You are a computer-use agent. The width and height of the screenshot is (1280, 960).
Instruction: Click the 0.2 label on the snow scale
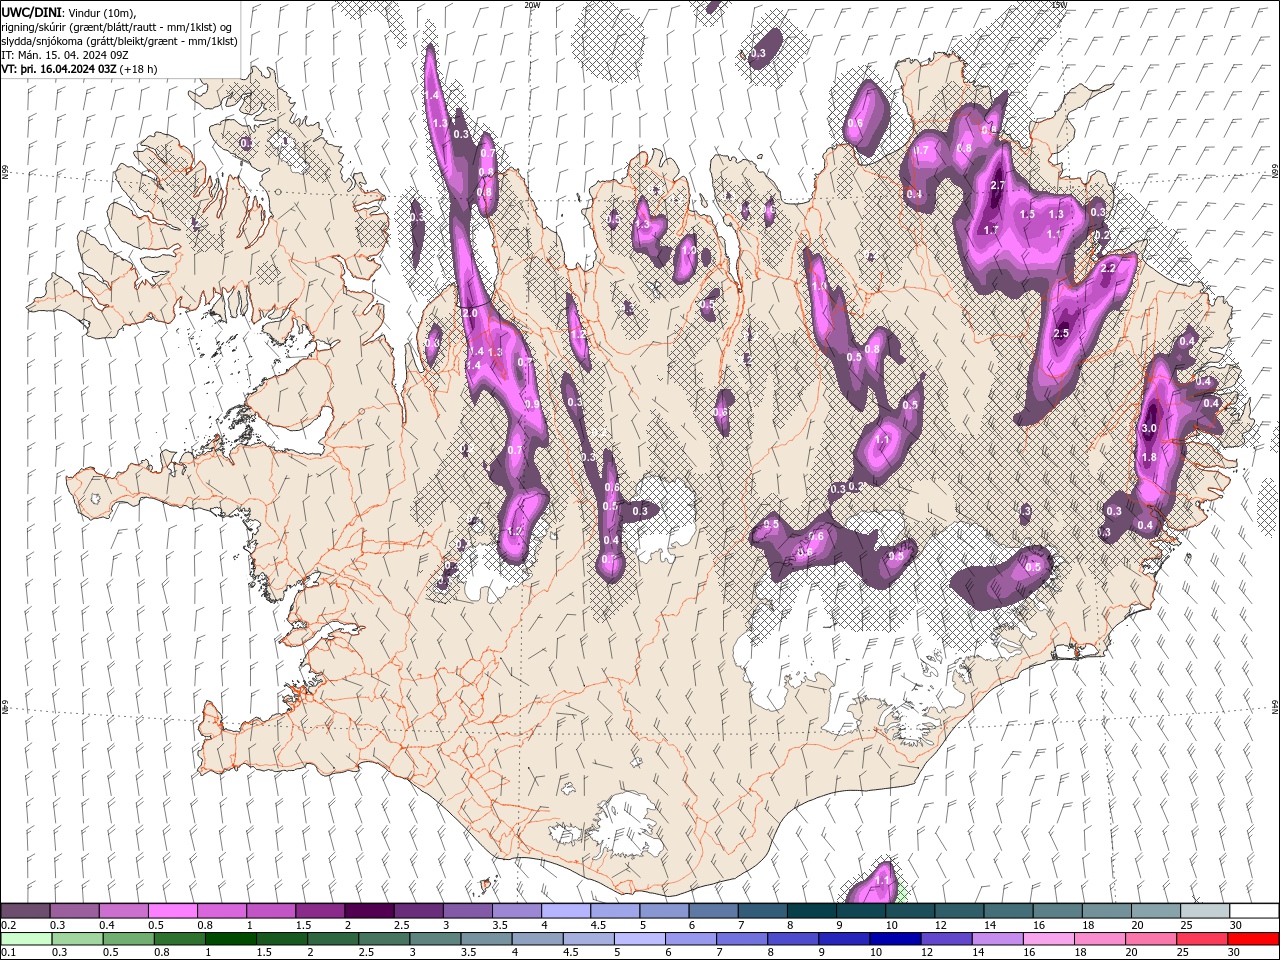click(x=8, y=925)
